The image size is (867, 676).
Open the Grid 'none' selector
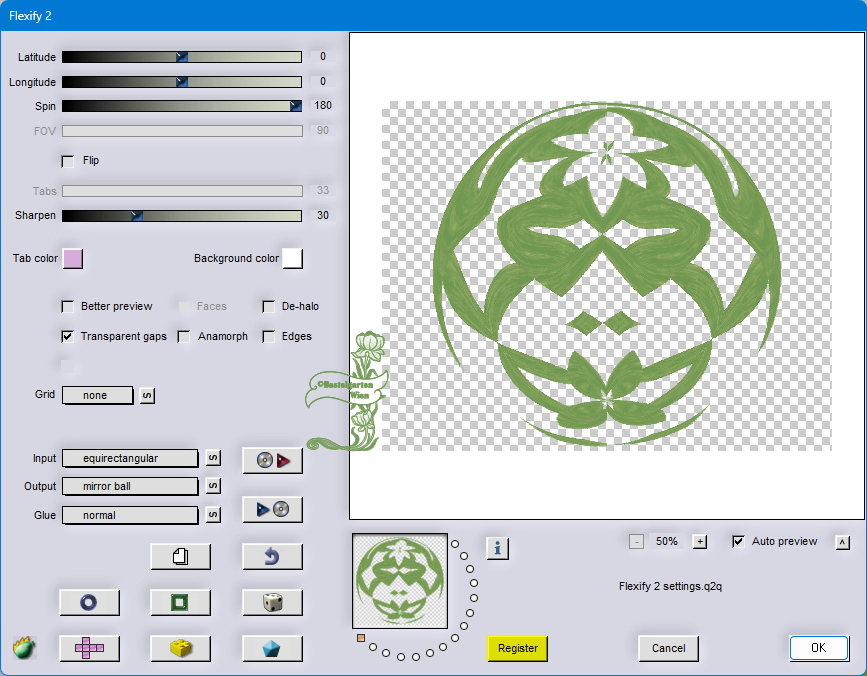click(x=98, y=395)
